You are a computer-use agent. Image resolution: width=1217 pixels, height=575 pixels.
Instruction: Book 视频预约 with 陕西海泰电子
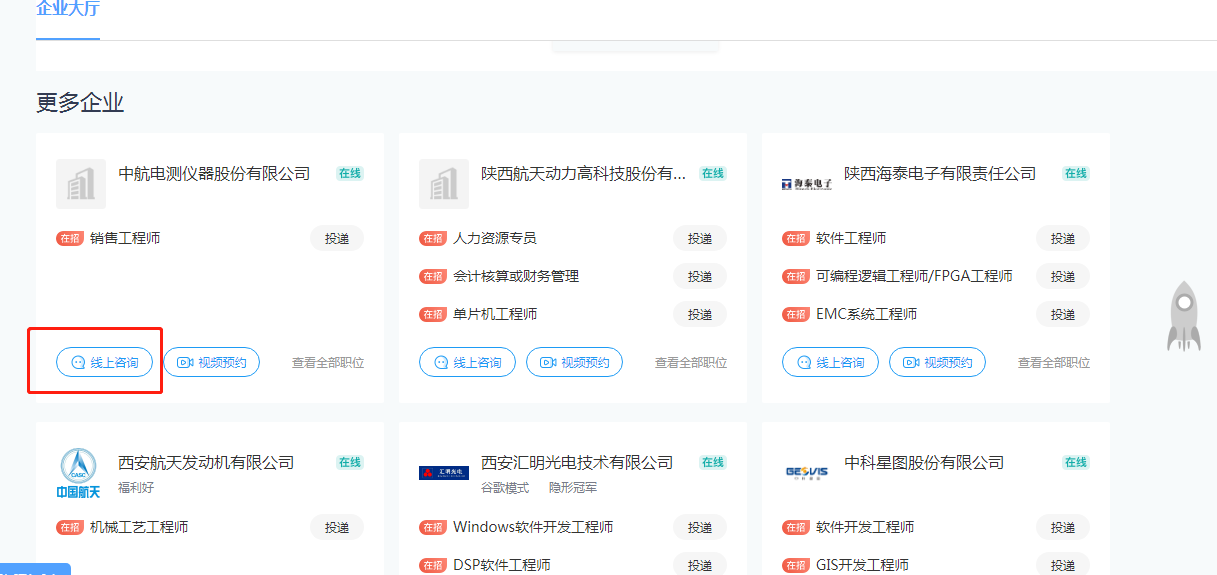[x=937, y=362]
